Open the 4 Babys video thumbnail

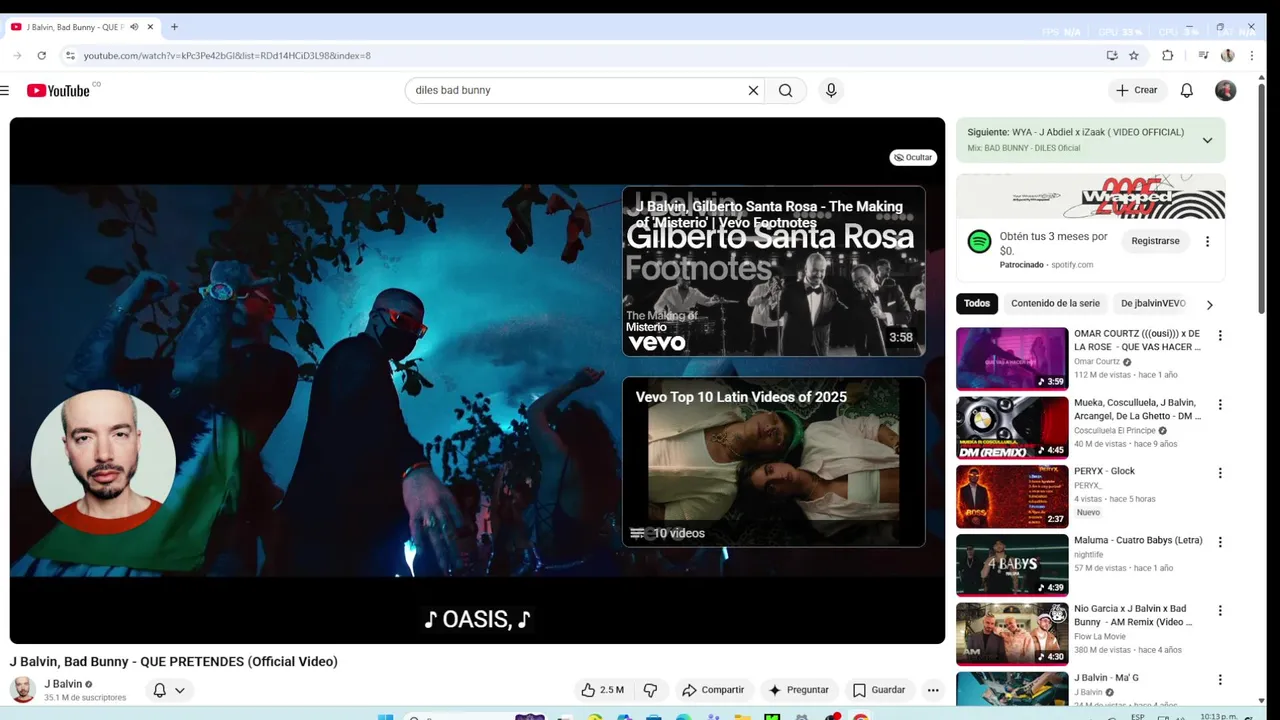click(1012, 565)
